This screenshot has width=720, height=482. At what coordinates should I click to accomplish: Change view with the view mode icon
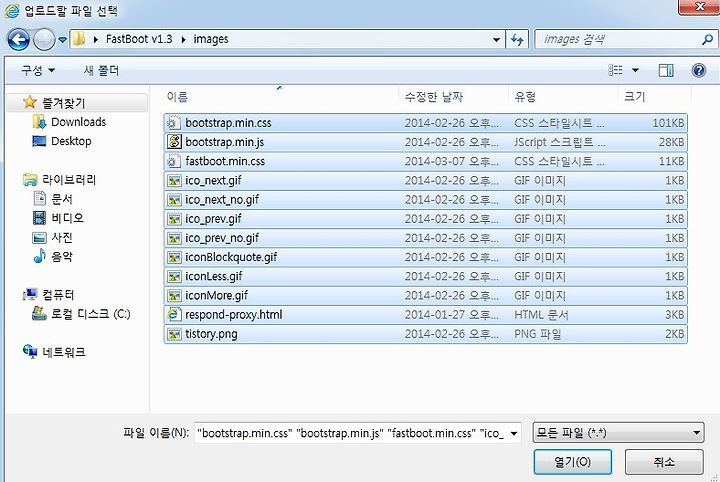tap(615, 70)
